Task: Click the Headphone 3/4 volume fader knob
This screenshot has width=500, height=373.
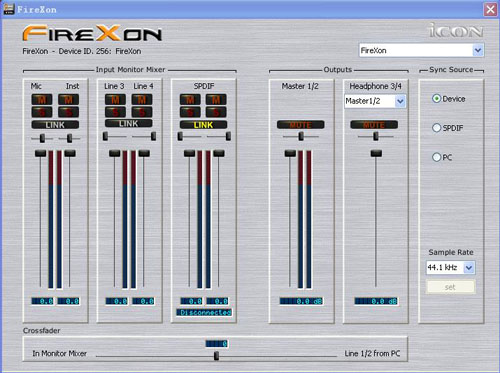Action: point(376,153)
